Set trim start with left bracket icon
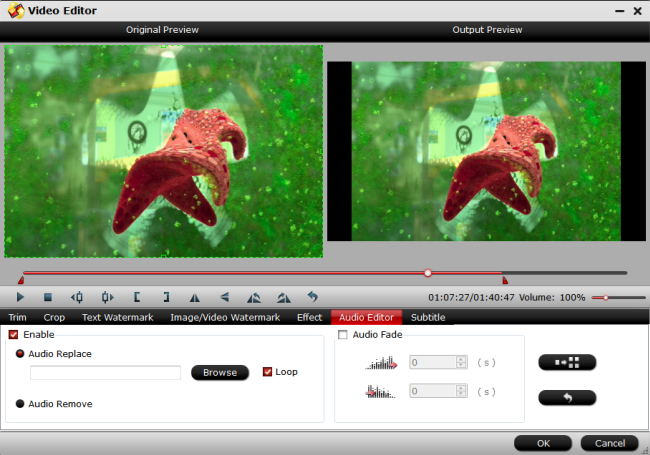Screen dimensions: 650x455 [137, 297]
